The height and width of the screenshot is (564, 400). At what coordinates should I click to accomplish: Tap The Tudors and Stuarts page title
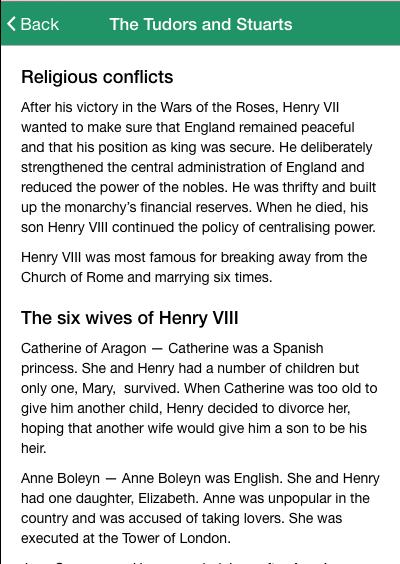(x=201, y=24)
